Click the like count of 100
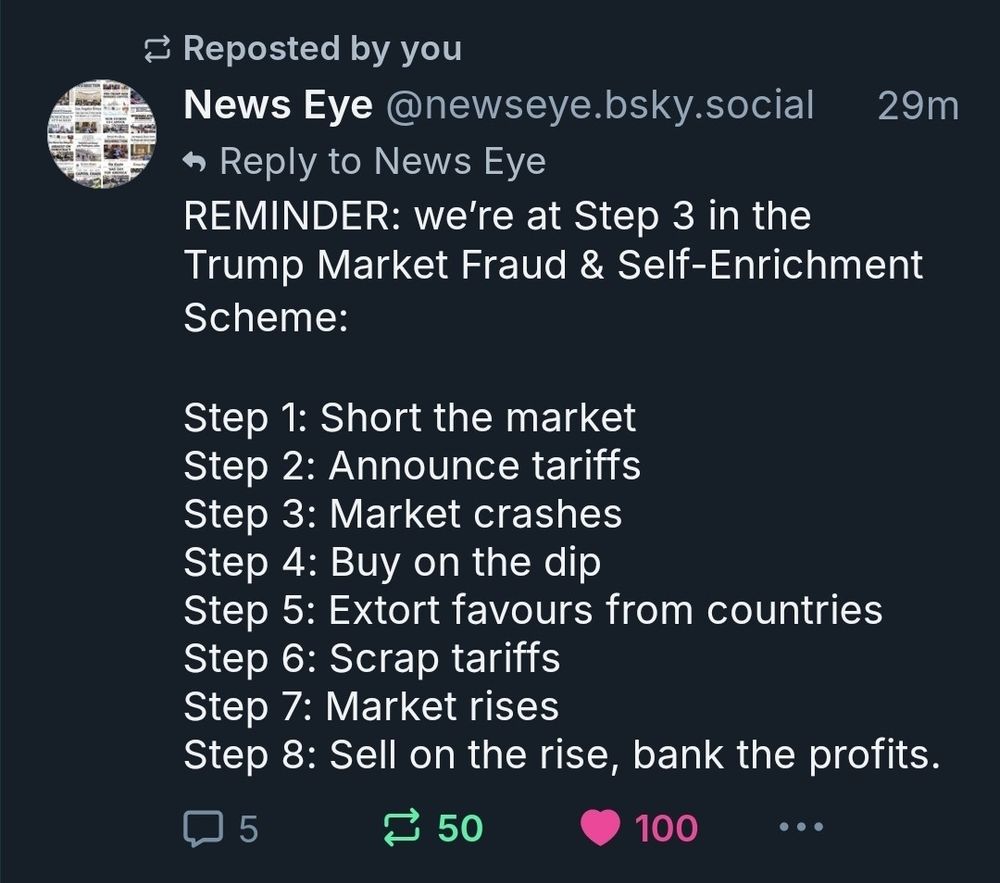Viewport: 1000px width, 883px height. click(x=667, y=828)
